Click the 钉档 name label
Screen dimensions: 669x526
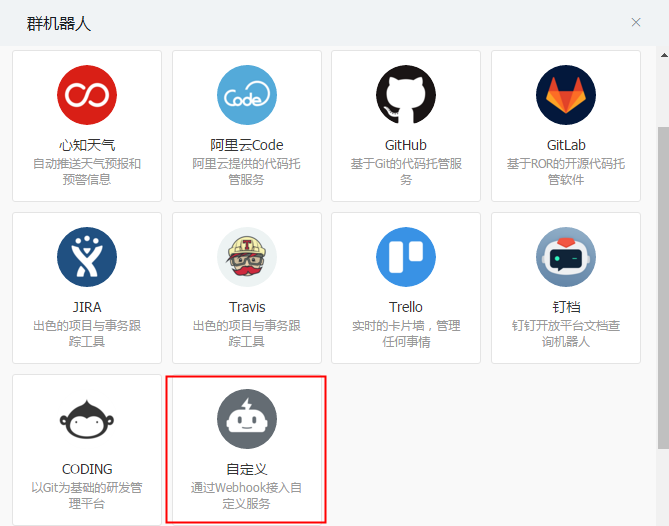(x=566, y=307)
